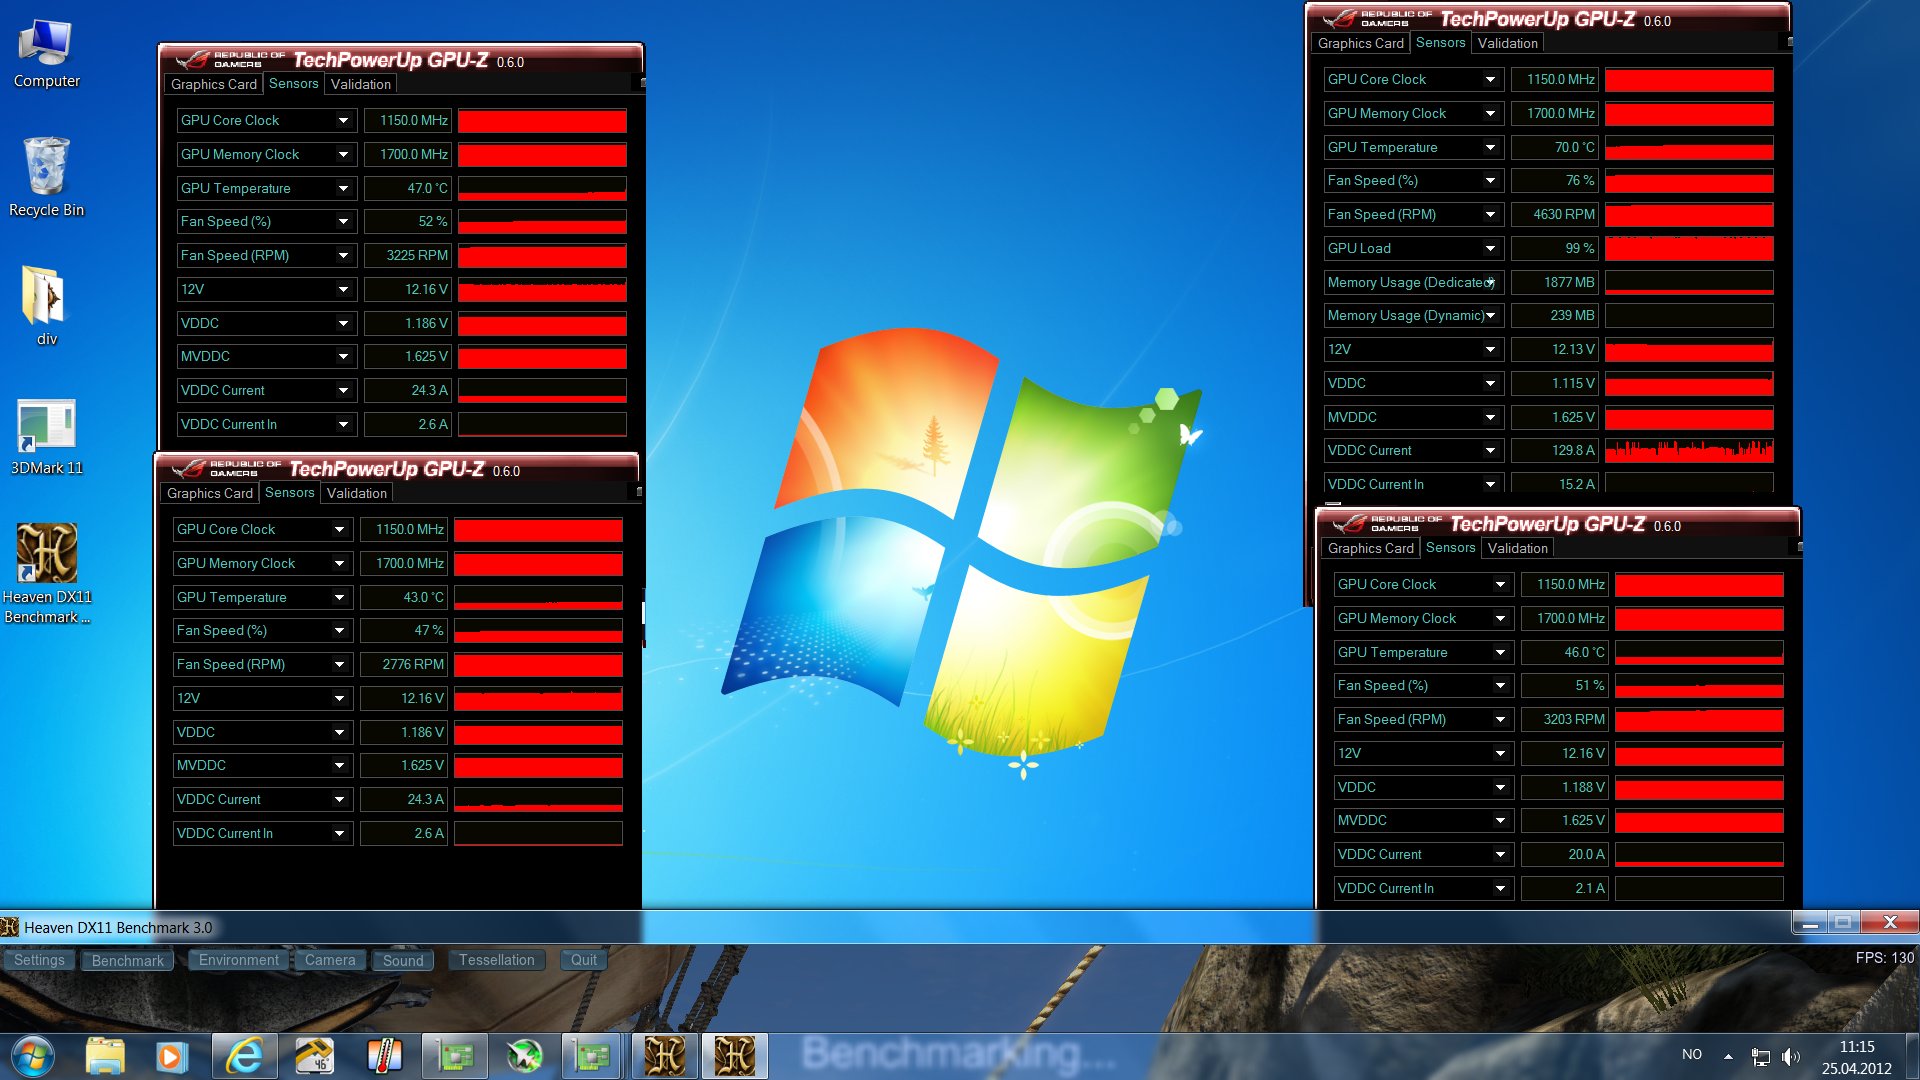Viewport: 1920px width, 1080px height.
Task: Select the Sensors tab in the bottom-left GPU-Z
Action: (x=289, y=492)
